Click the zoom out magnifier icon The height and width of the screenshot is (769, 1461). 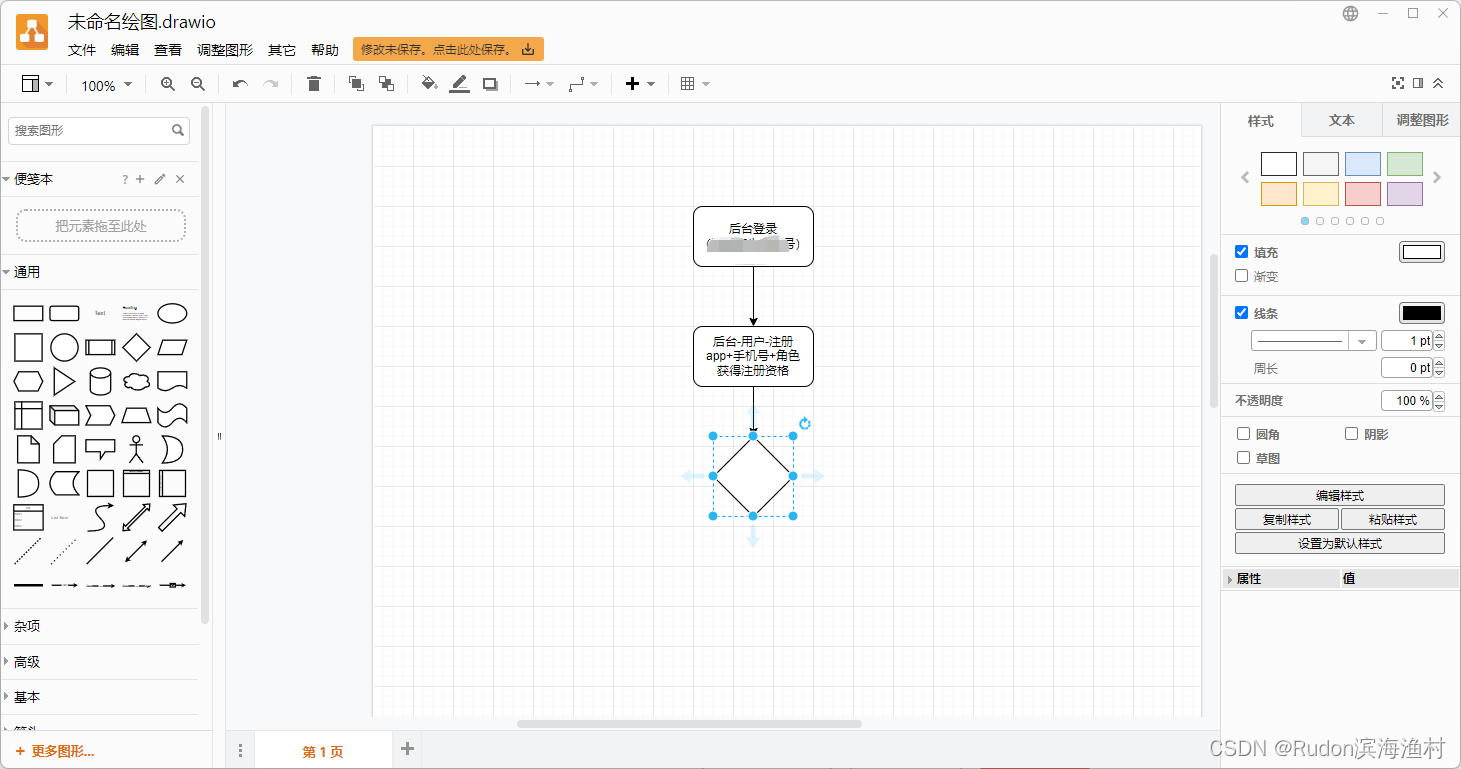tap(198, 85)
